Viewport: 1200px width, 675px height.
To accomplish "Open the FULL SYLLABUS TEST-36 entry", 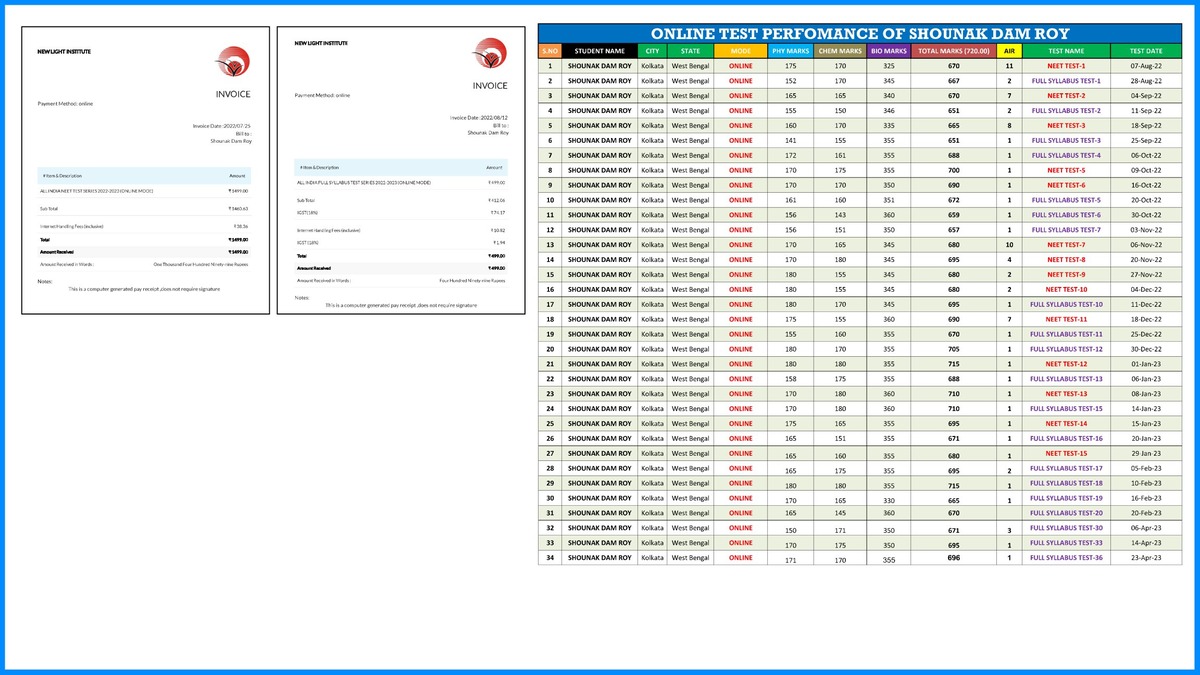I will (1066, 558).
